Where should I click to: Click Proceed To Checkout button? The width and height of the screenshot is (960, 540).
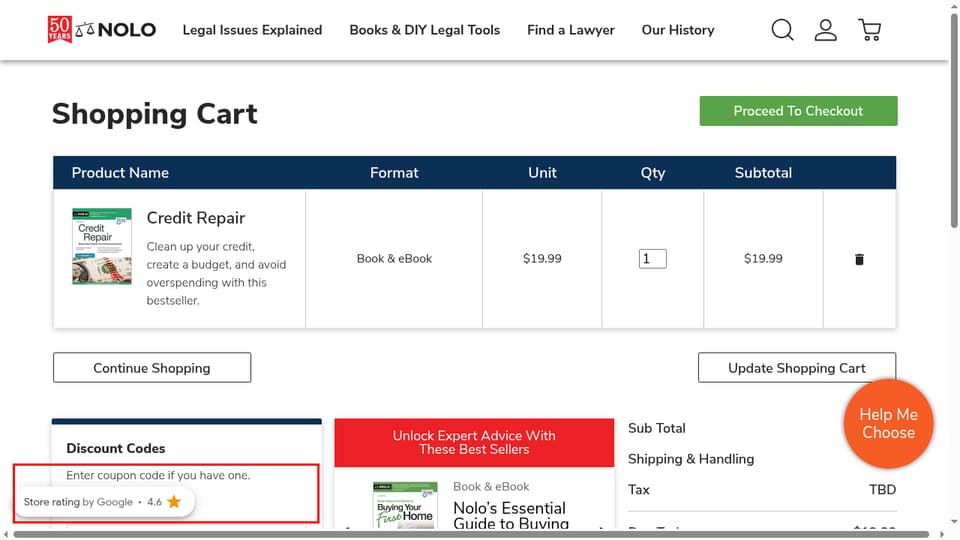[798, 111]
